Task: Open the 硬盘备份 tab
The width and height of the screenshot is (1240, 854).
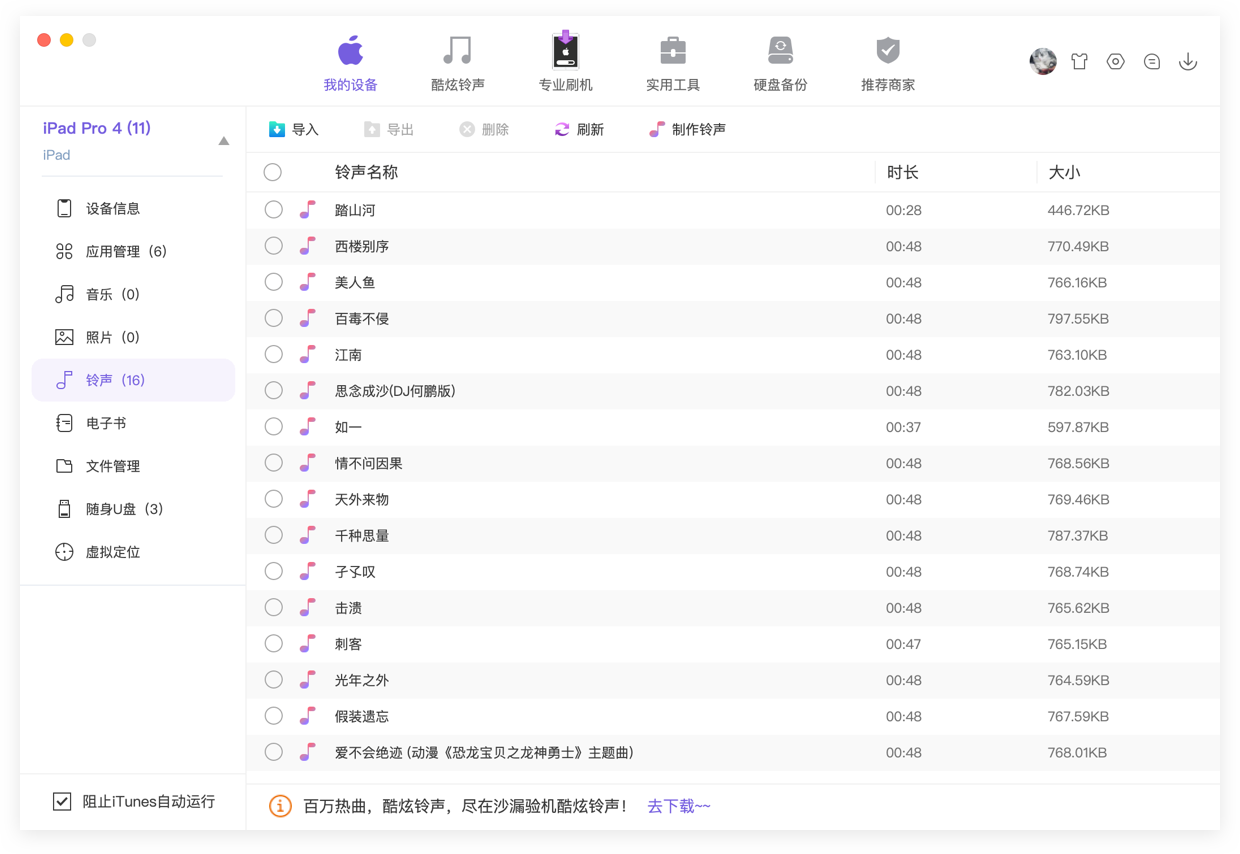Action: (x=780, y=63)
